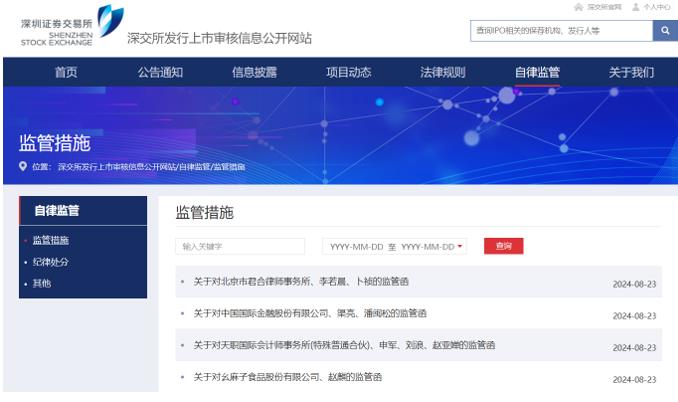Click the site title 深交所发行上市审核信息公开网站
Screen dimensions: 678x402
(219, 38)
